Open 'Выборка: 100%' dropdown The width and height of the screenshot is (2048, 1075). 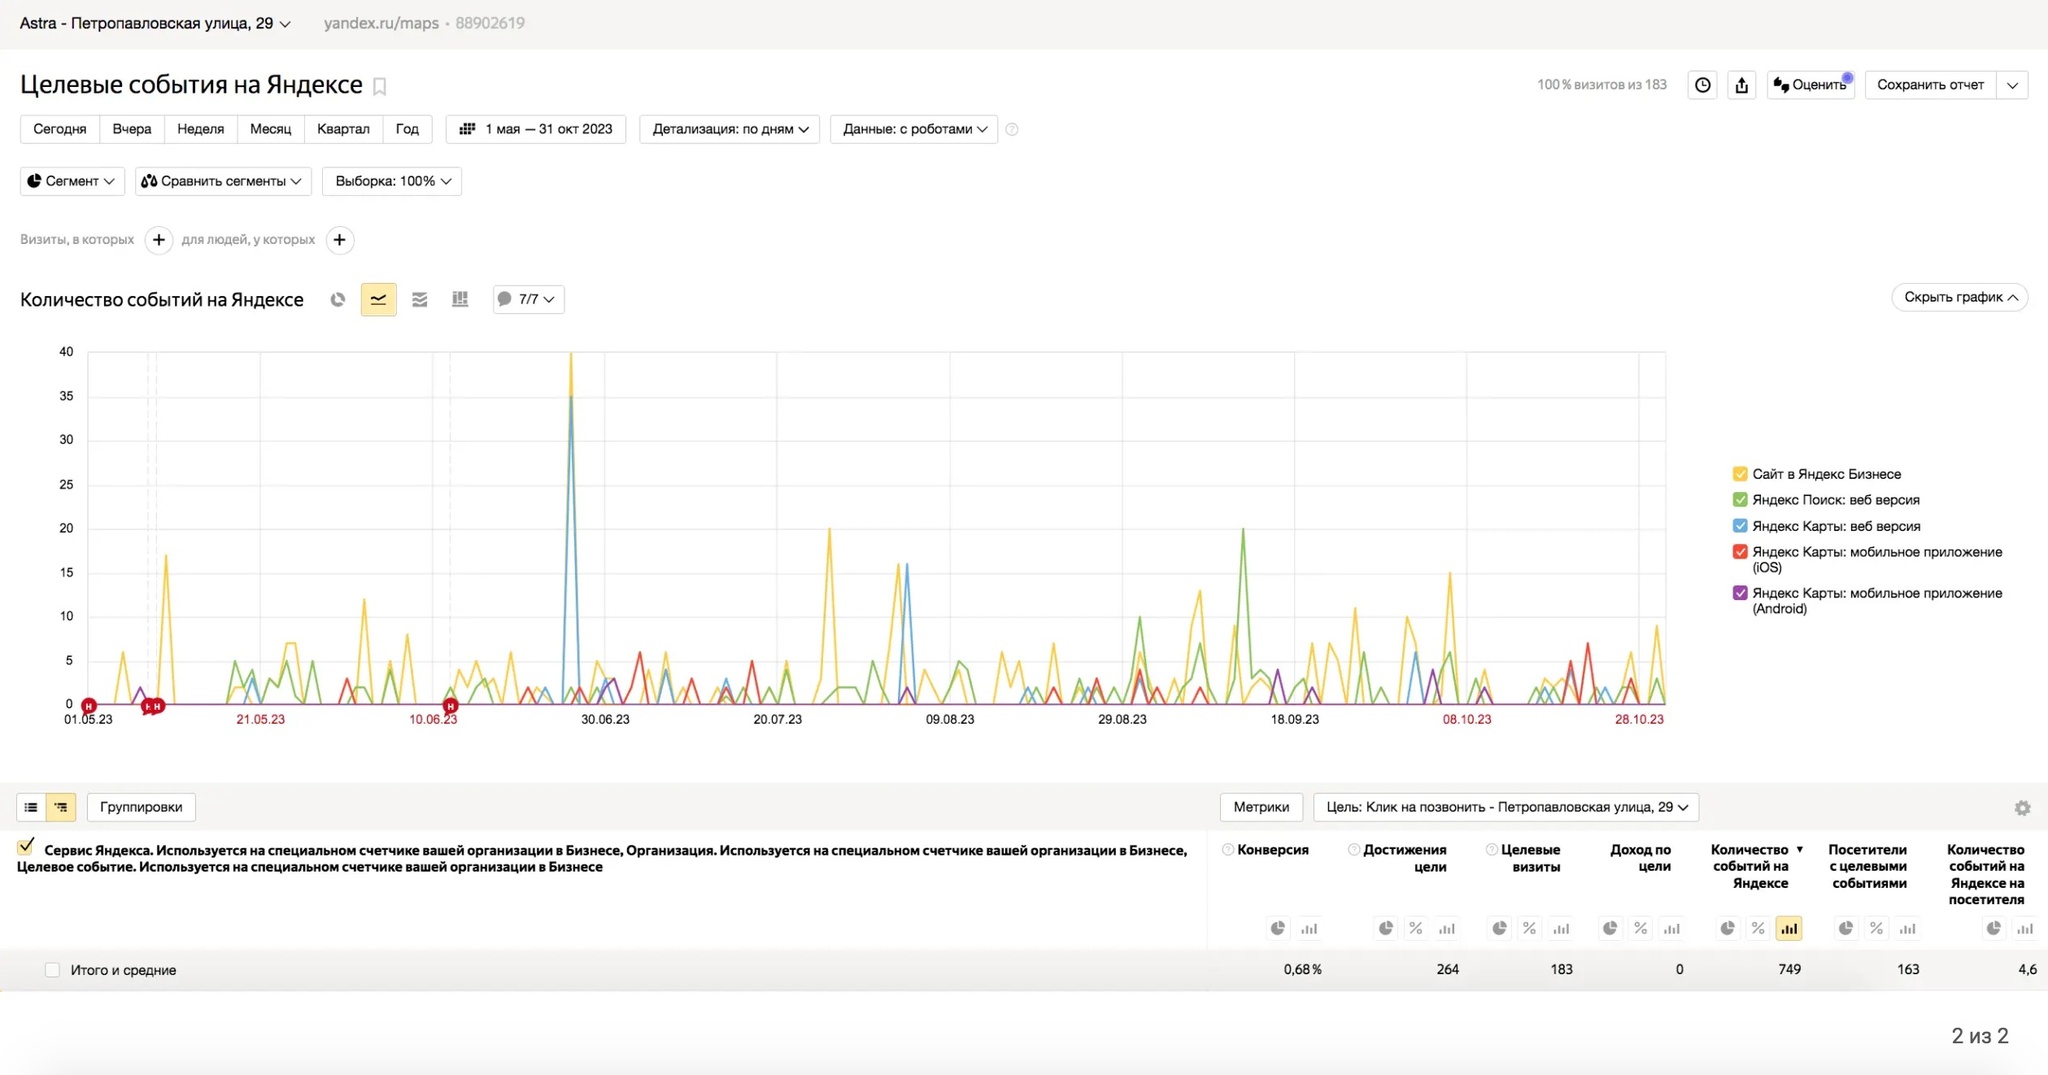392,181
